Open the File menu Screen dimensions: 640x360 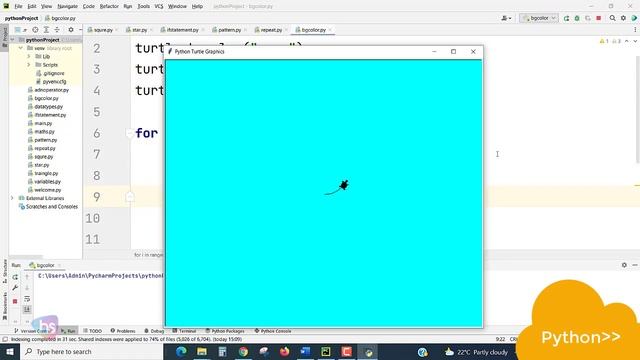tap(18, 7)
